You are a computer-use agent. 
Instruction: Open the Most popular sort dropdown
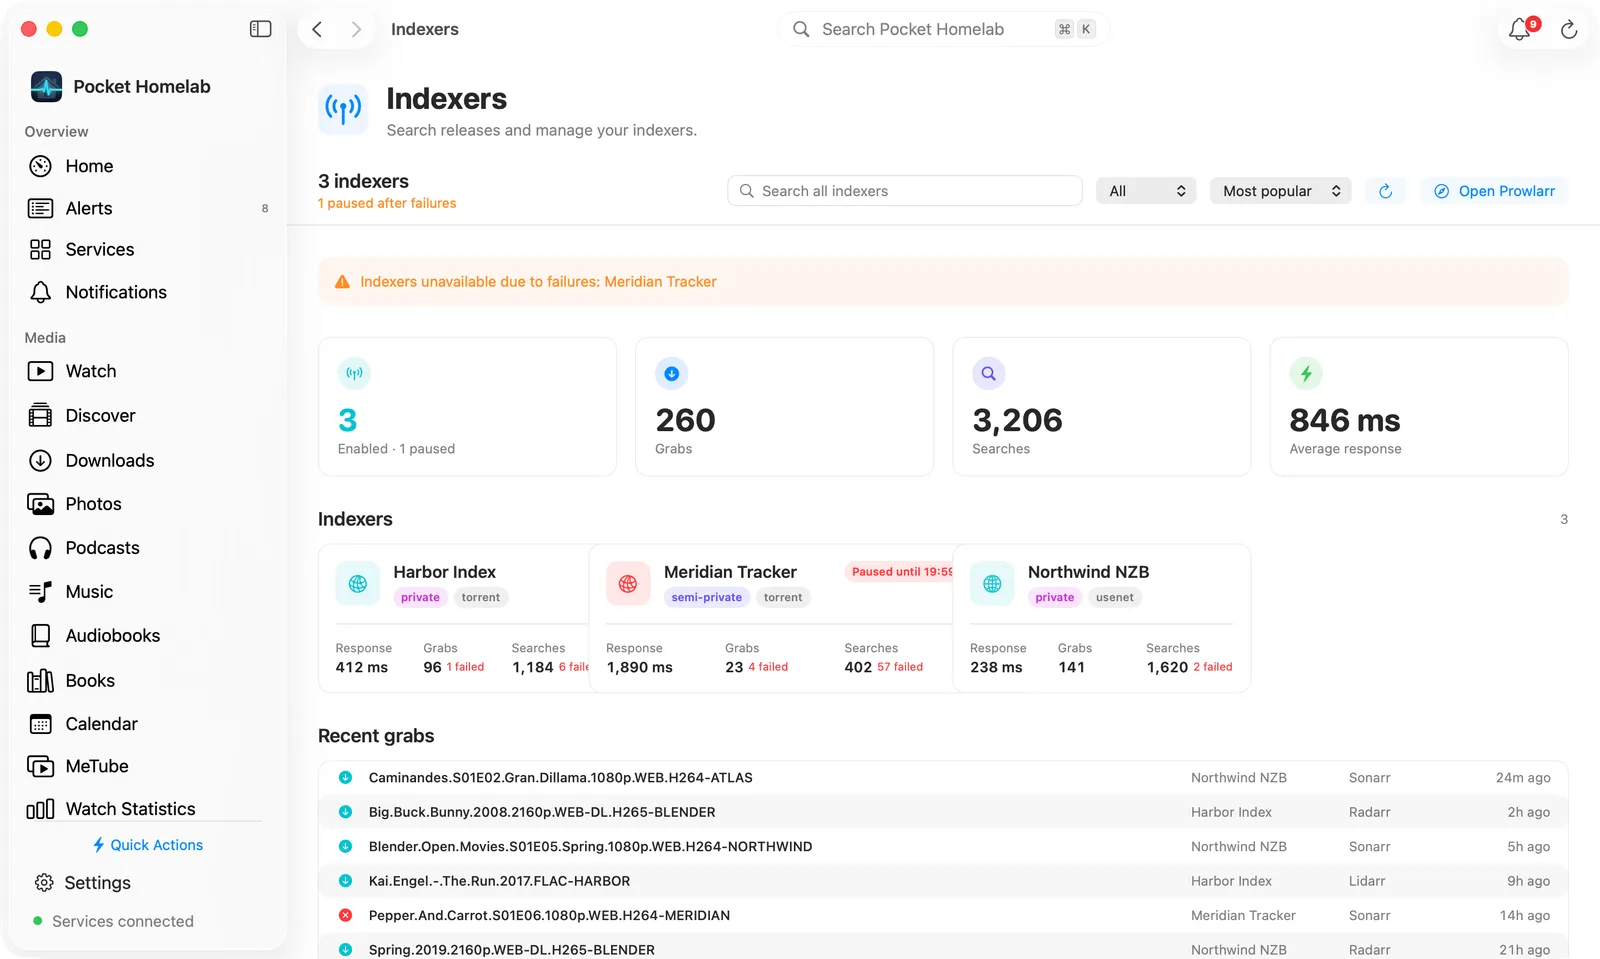coord(1281,191)
